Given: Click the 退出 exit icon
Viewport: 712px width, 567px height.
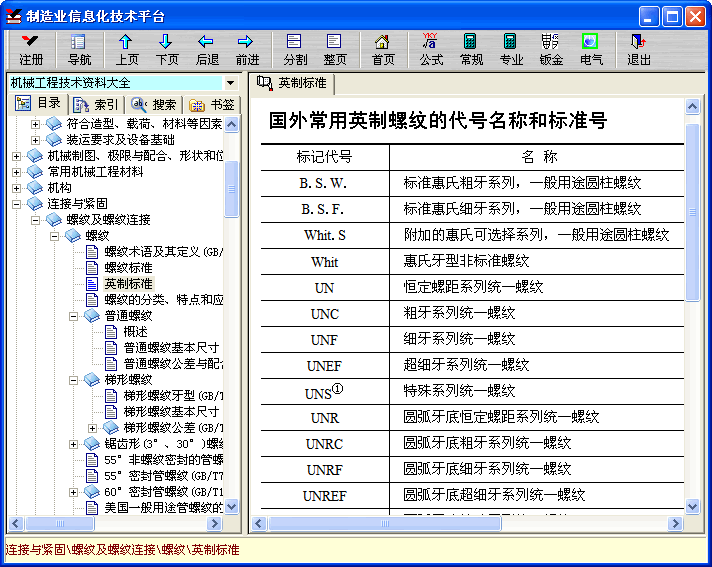Looking at the screenshot, I should 639,49.
